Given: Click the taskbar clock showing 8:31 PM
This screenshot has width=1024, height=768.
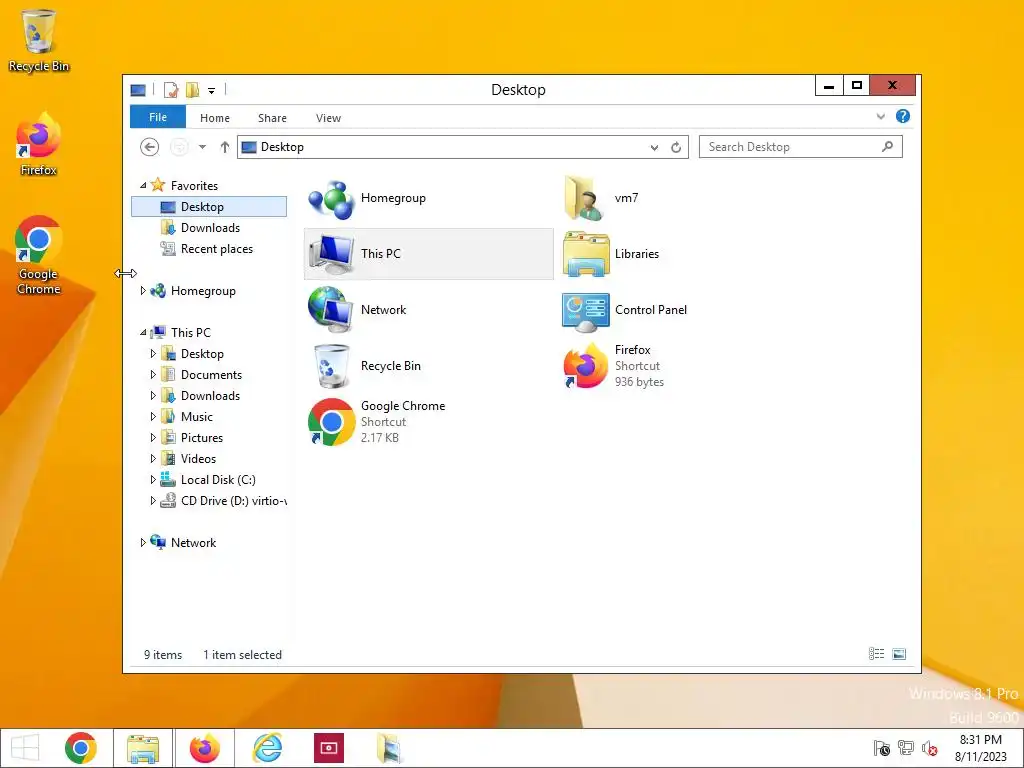Looking at the screenshot, I should [x=980, y=748].
